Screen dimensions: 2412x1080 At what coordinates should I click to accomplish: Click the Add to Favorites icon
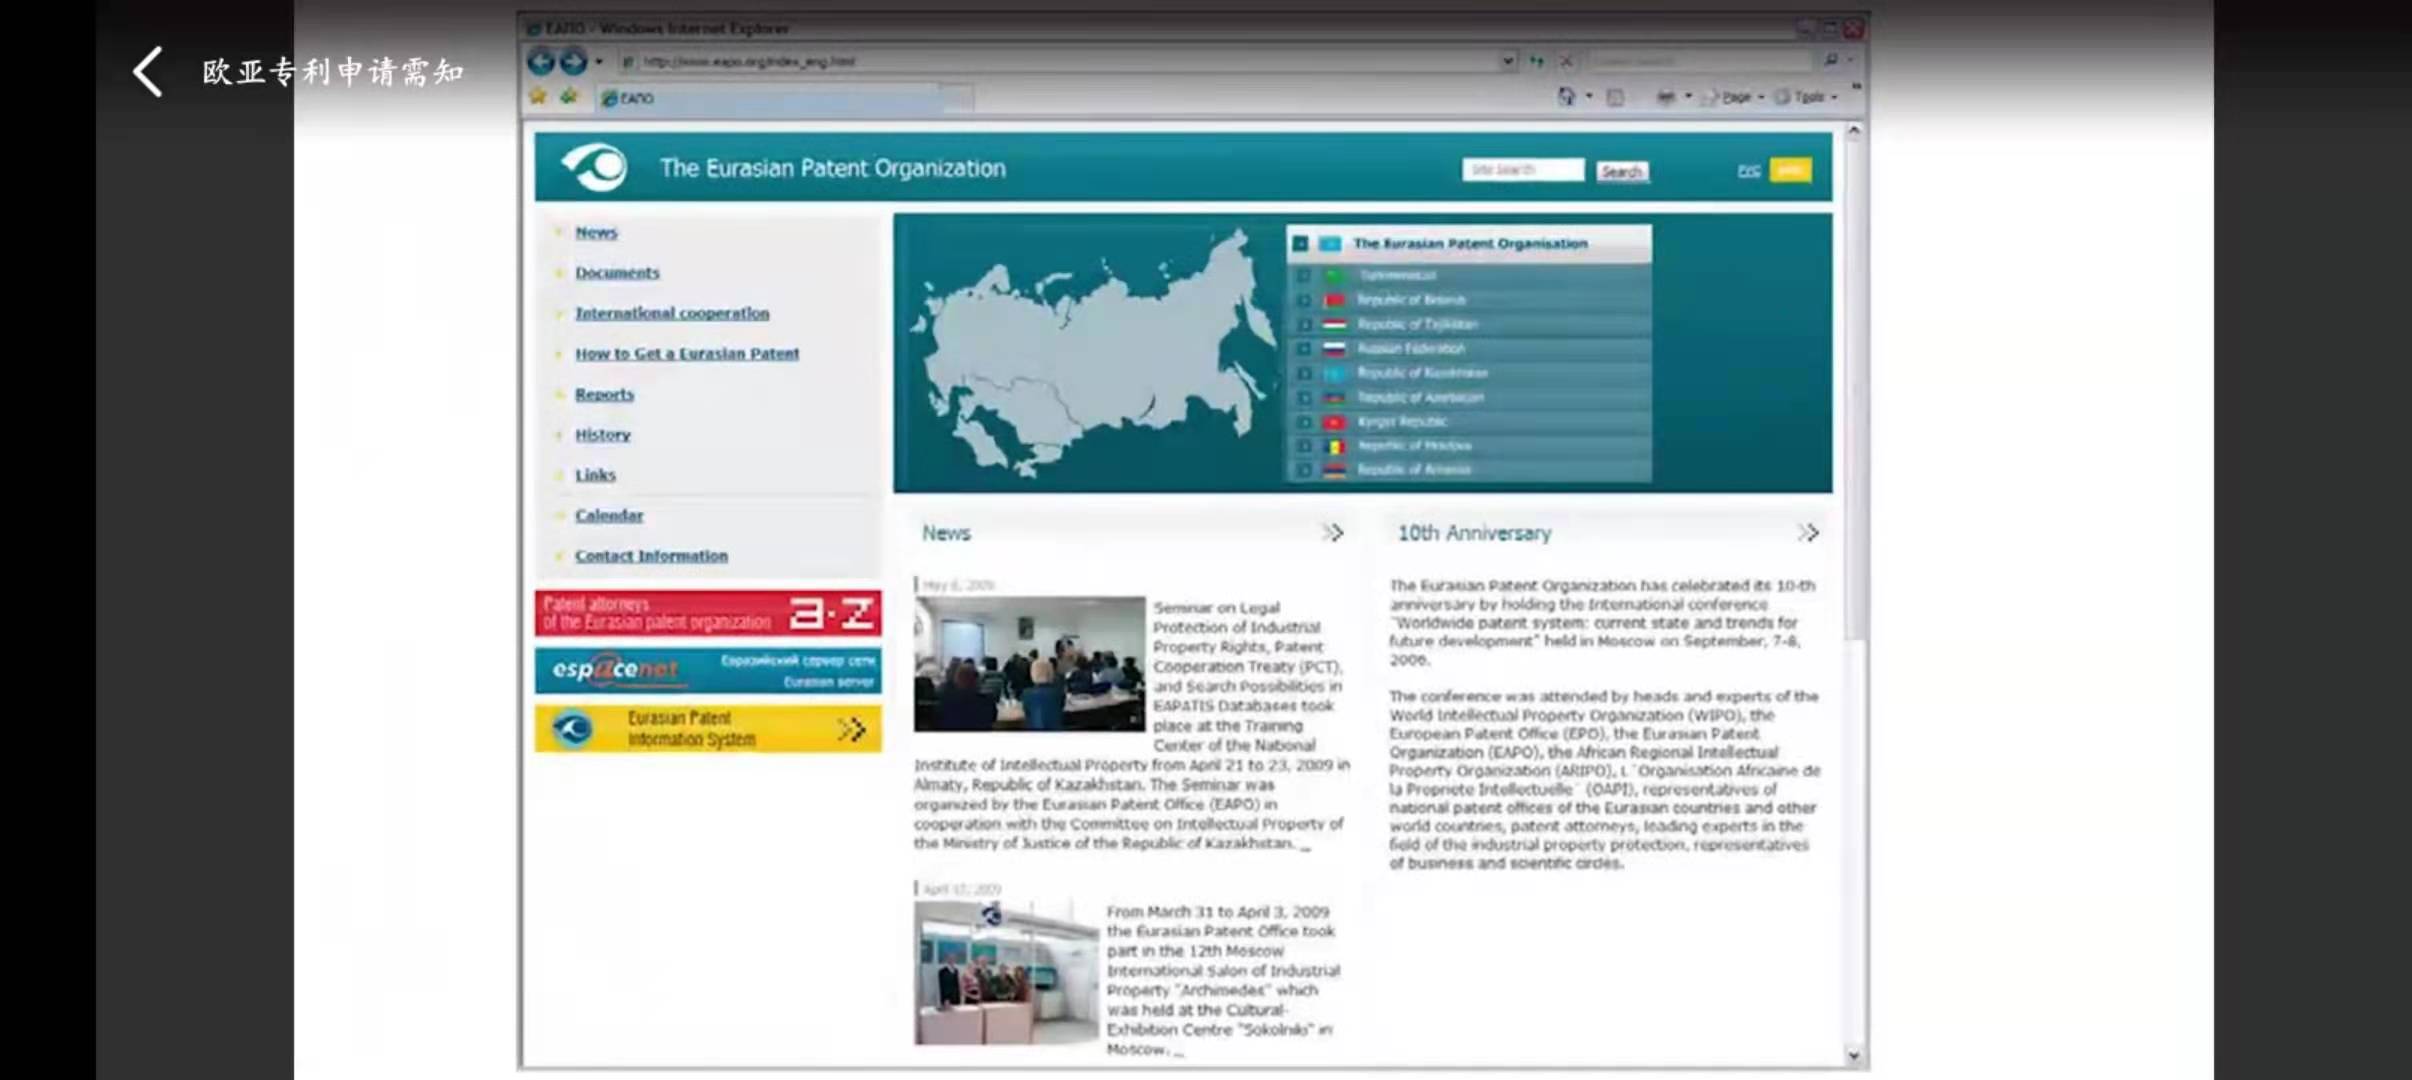pos(569,96)
